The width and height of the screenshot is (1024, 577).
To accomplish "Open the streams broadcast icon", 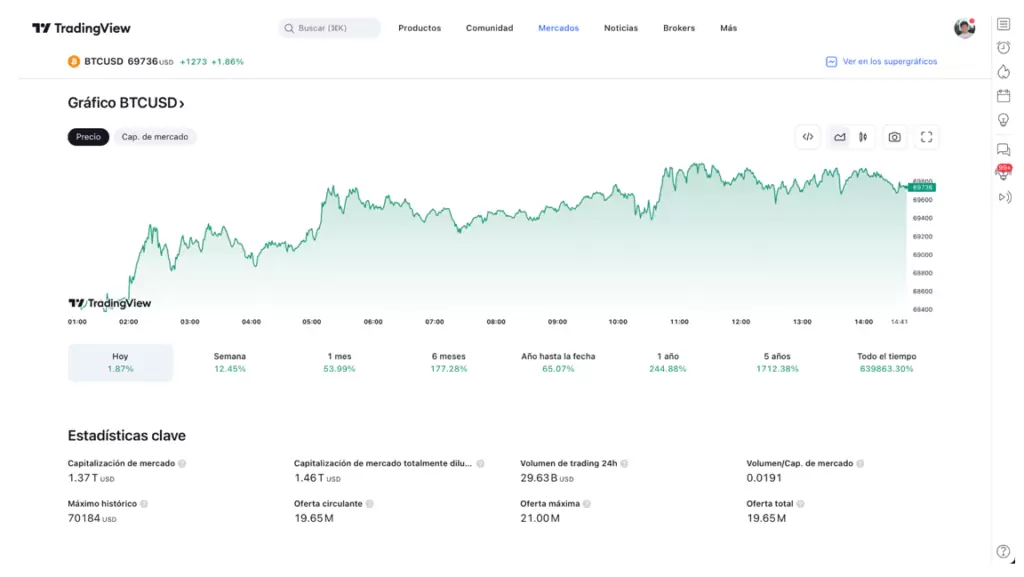I will coord(1004,197).
